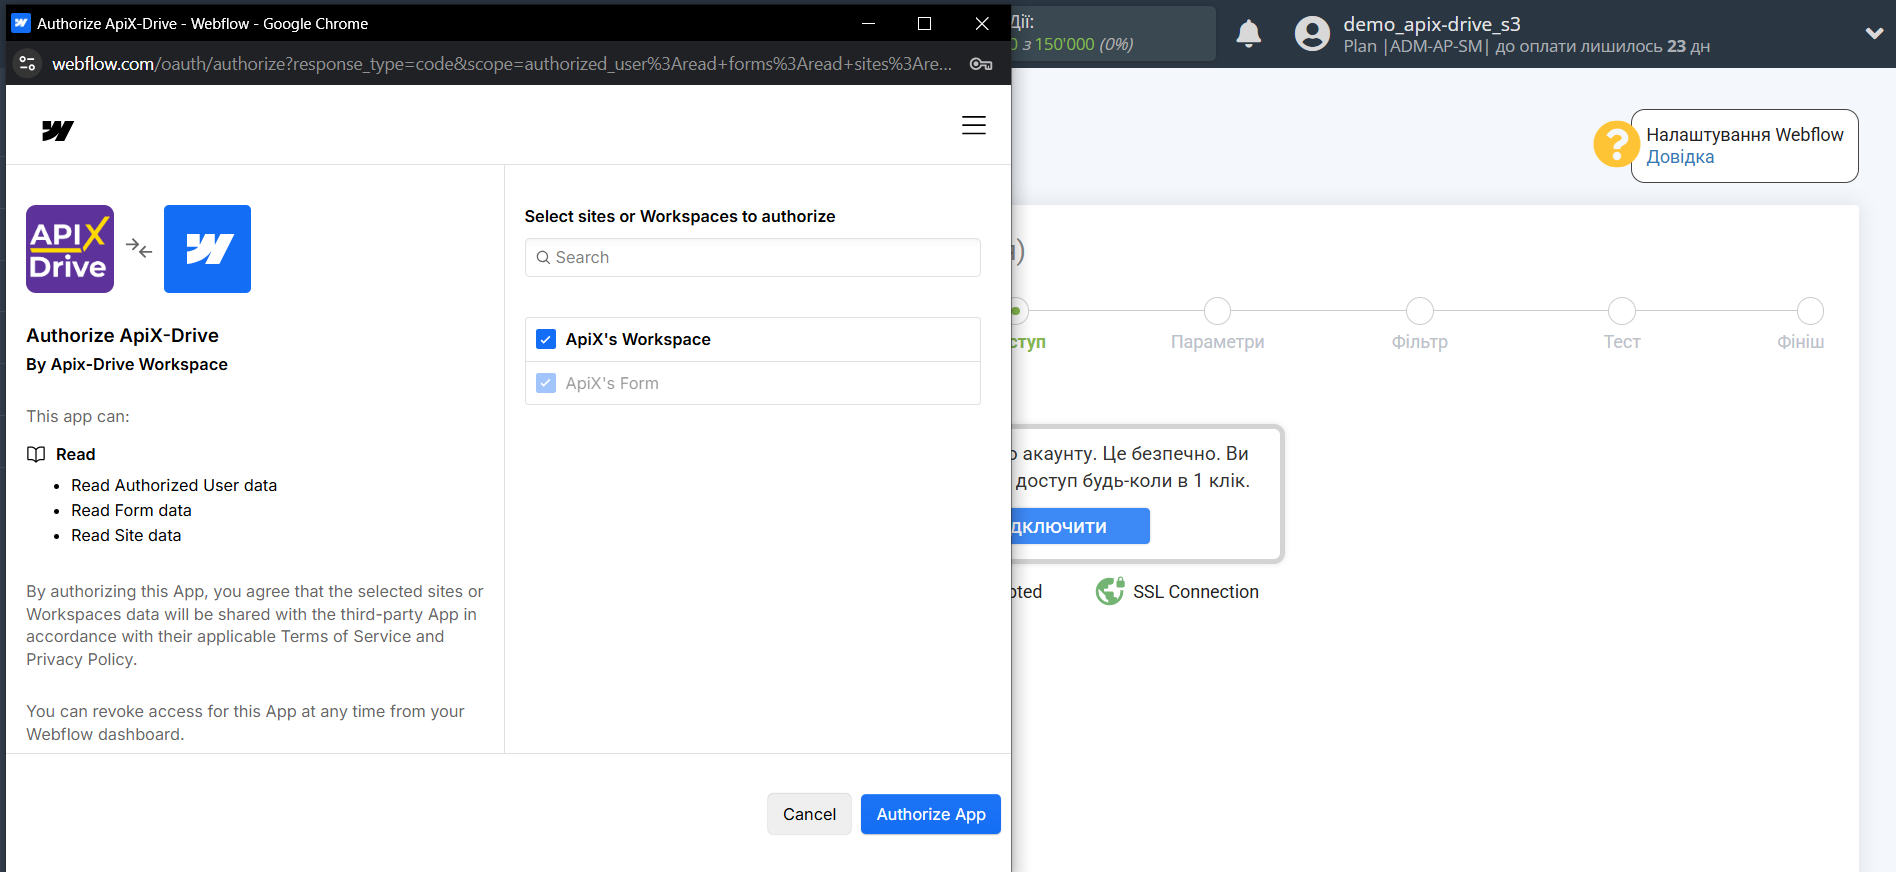Open site information icon in address bar
This screenshot has height=872, width=1896.
27,63
